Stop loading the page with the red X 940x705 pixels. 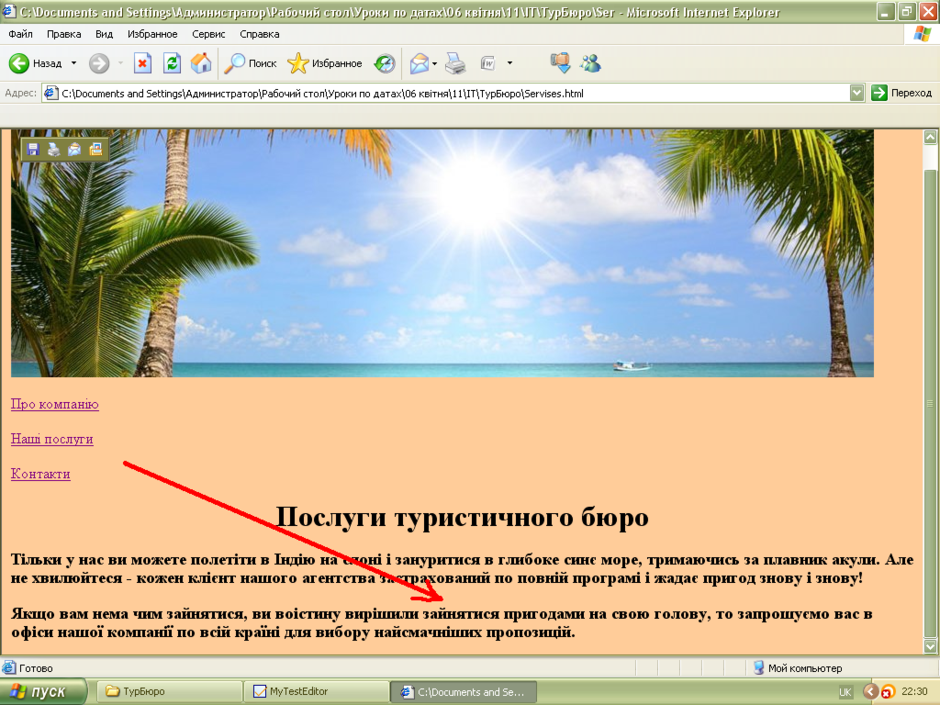click(142, 63)
